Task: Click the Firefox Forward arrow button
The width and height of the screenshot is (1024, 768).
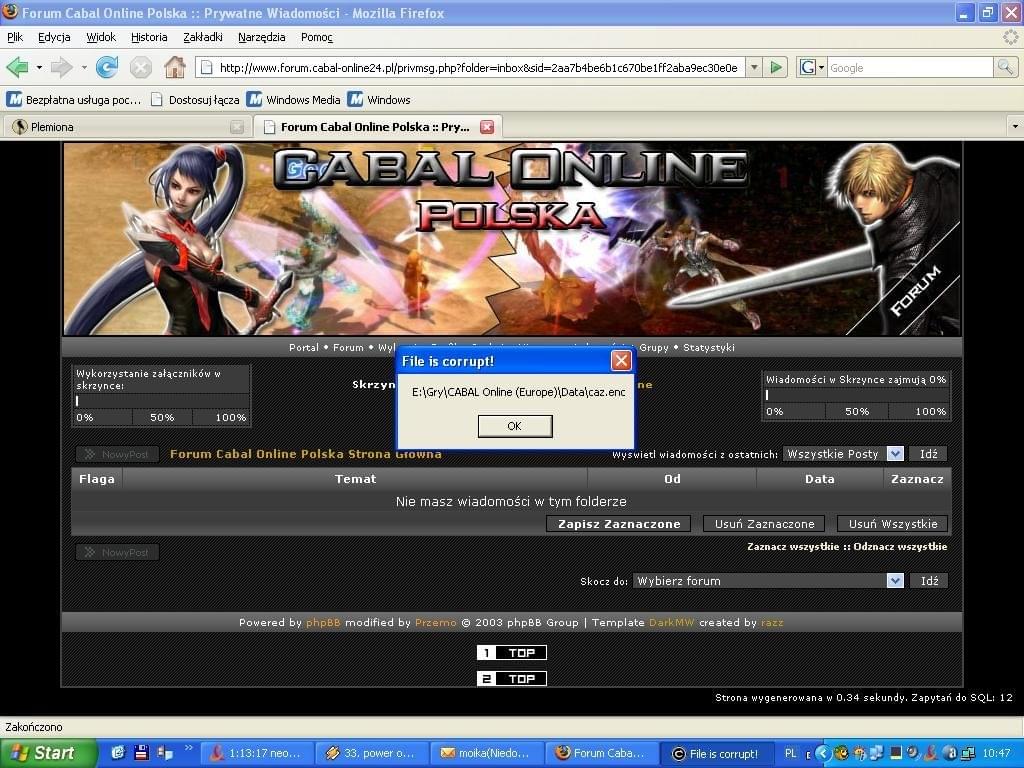Action: coord(61,67)
